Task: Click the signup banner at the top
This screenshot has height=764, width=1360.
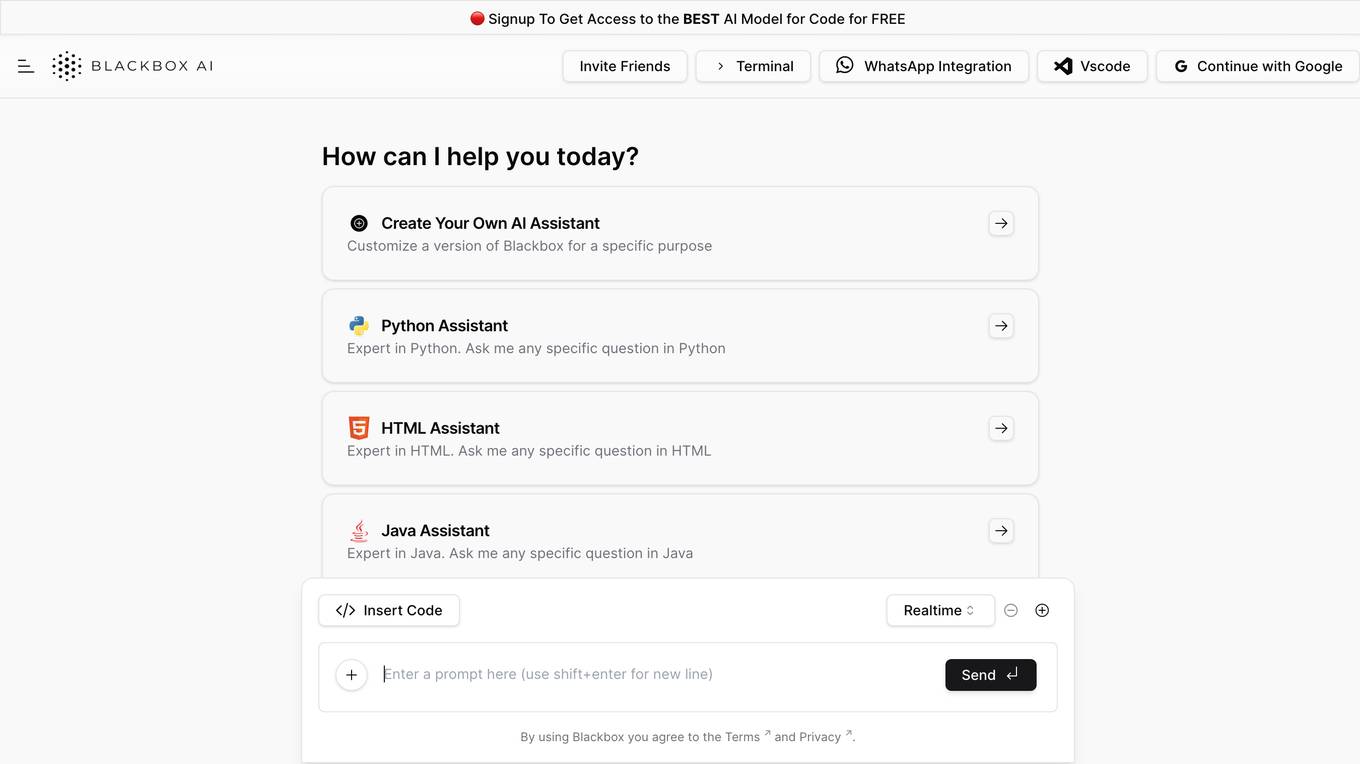Action: 680,18
